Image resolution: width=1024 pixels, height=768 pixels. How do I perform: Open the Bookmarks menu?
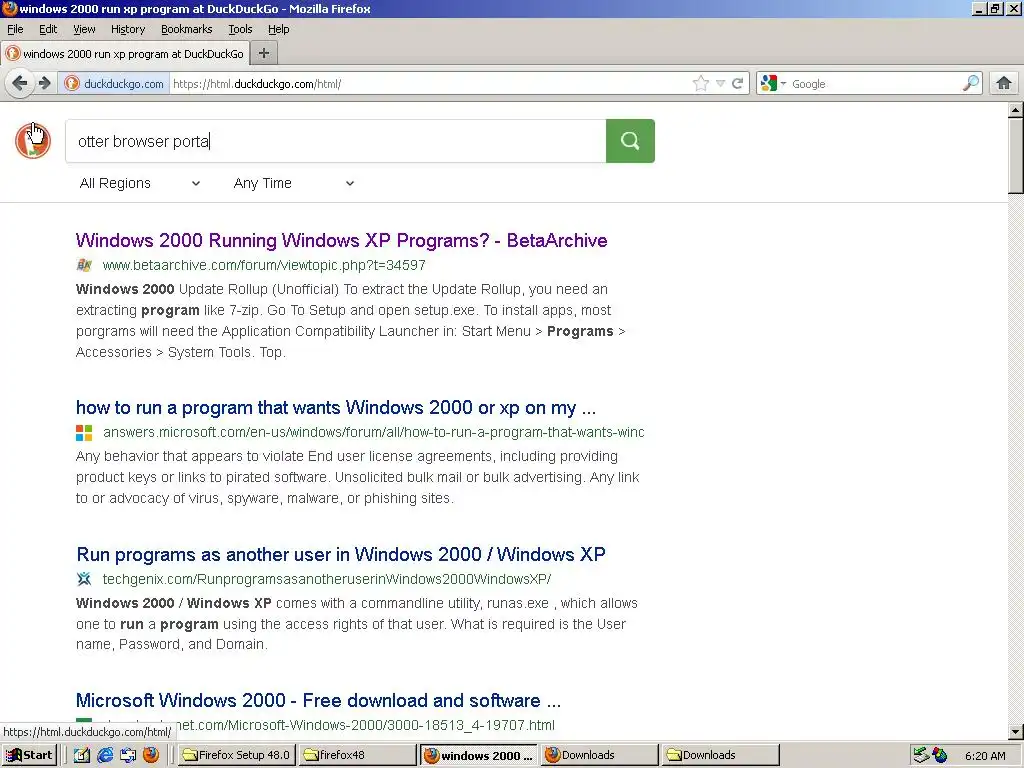point(187,29)
